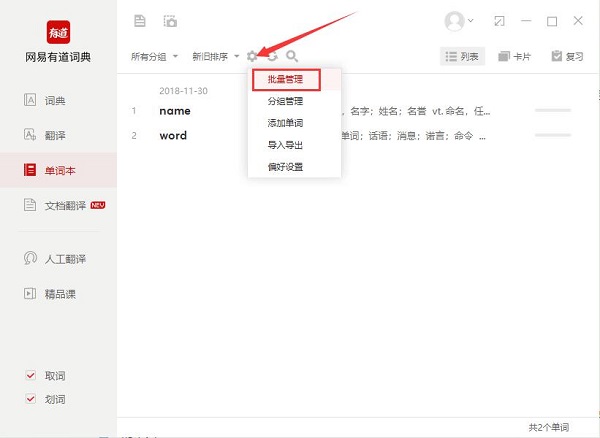600x438 pixels.
Task: Open the 精品课 courses section
Action: click(57, 294)
